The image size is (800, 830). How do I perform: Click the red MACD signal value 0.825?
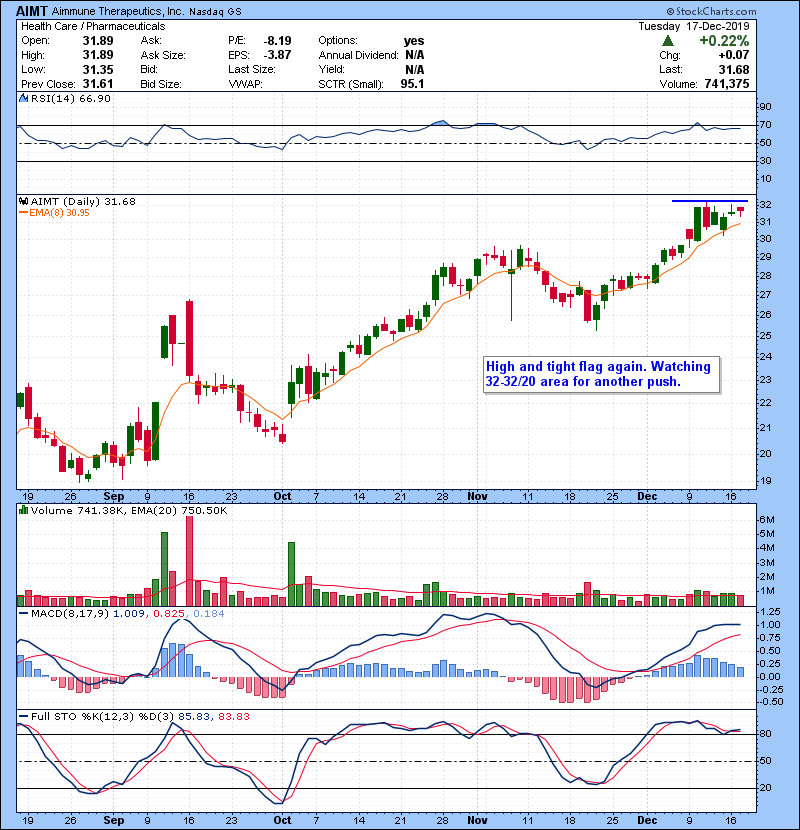click(x=169, y=614)
